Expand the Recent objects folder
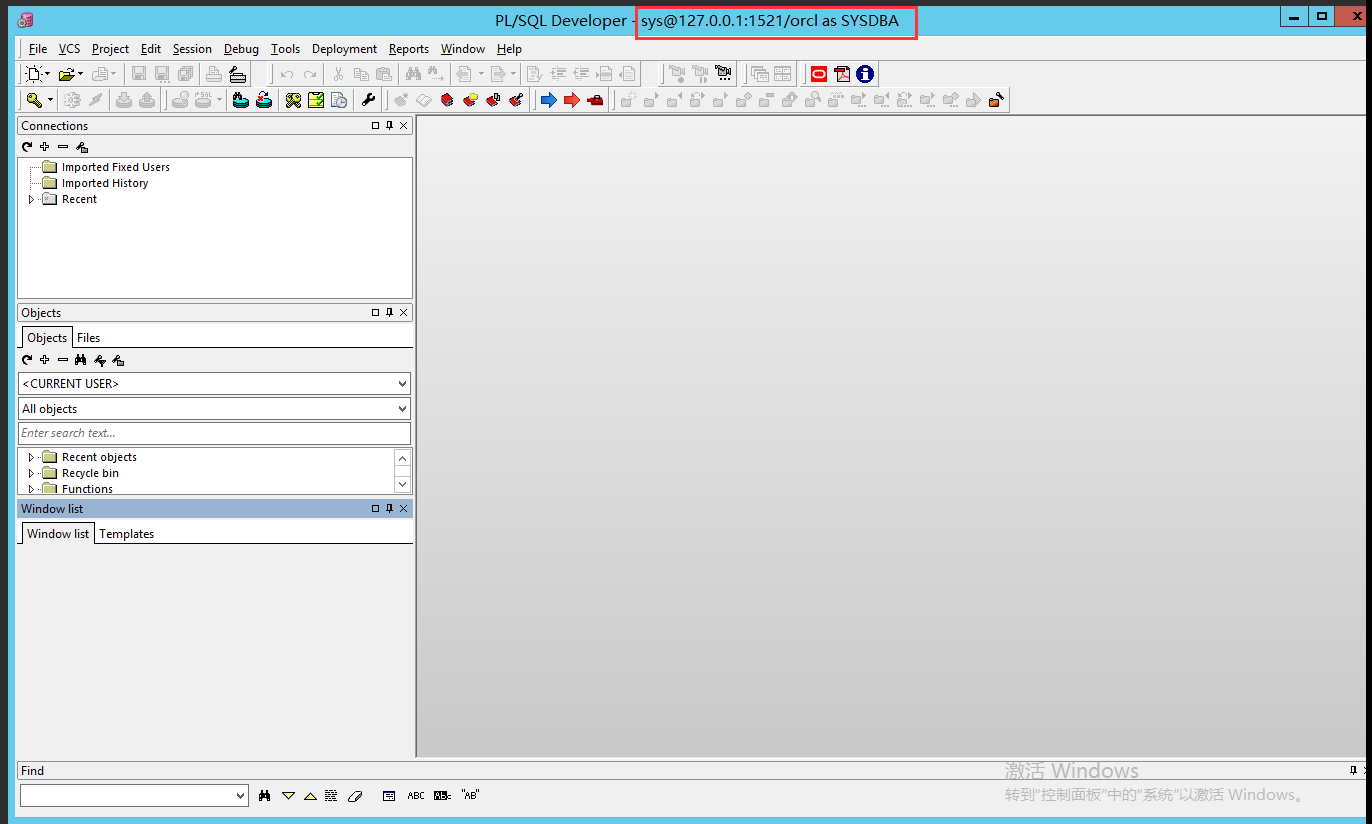The height and width of the screenshot is (824, 1372). click(x=31, y=458)
